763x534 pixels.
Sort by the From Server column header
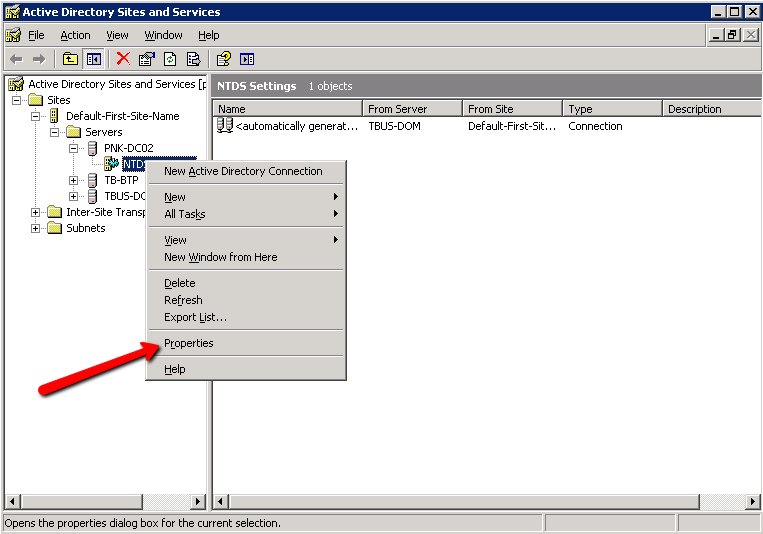412,109
